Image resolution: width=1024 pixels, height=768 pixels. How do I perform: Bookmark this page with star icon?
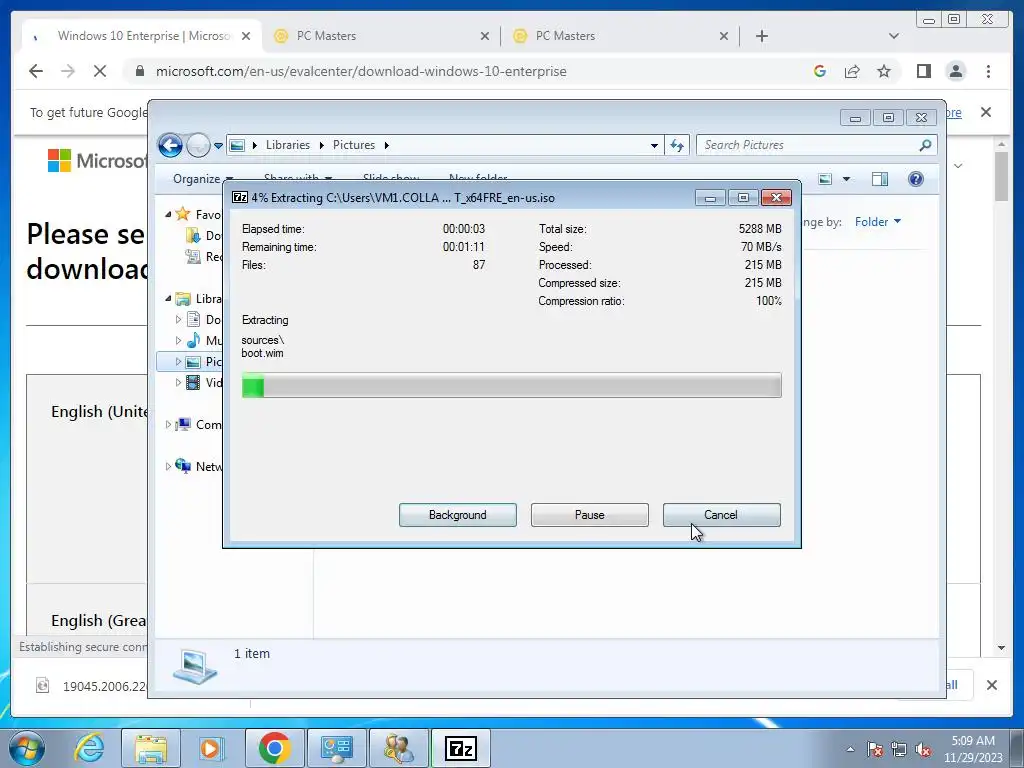(x=884, y=71)
